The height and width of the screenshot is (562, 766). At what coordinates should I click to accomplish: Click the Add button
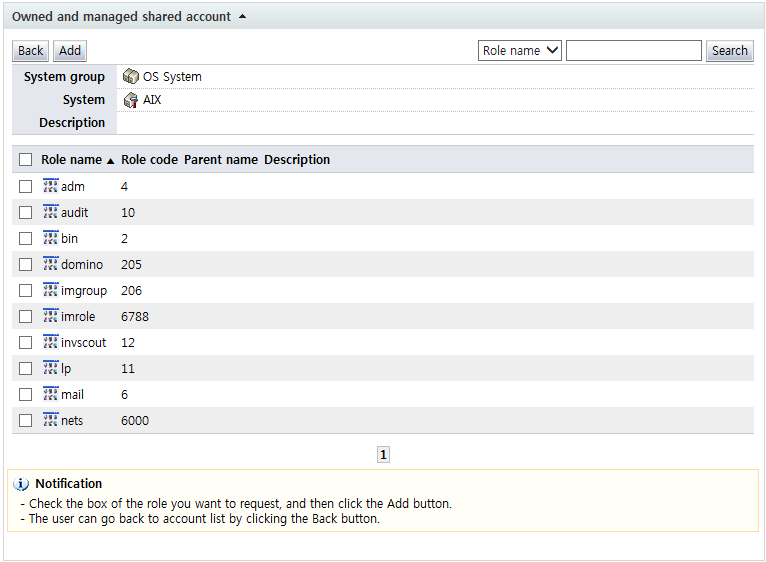pyautogui.click(x=70, y=51)
